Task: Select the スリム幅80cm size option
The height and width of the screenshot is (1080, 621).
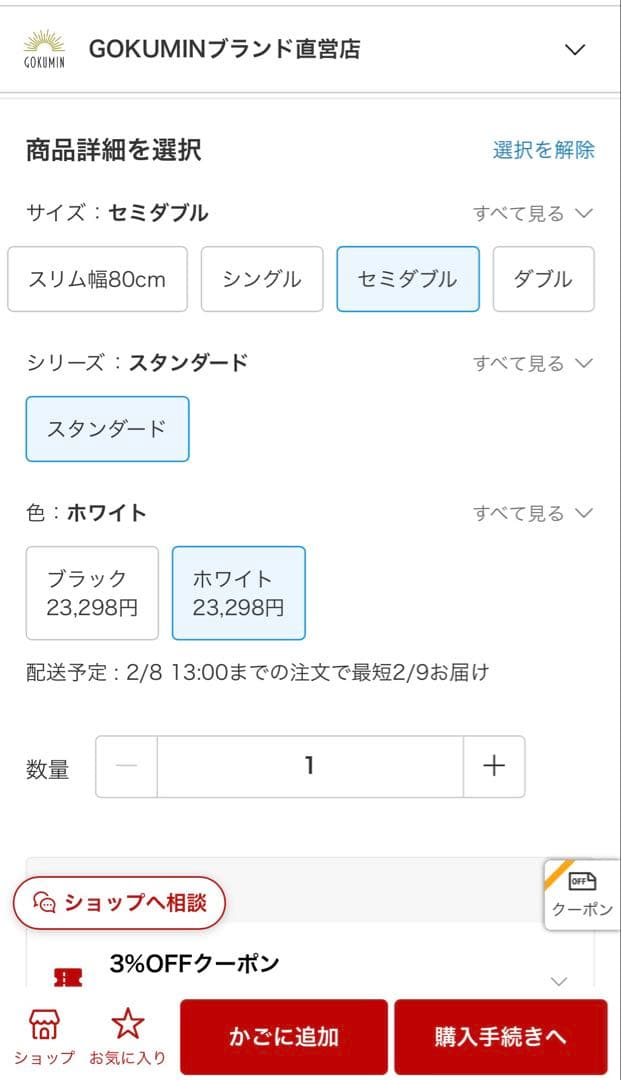Action: [x=97, y=279]
